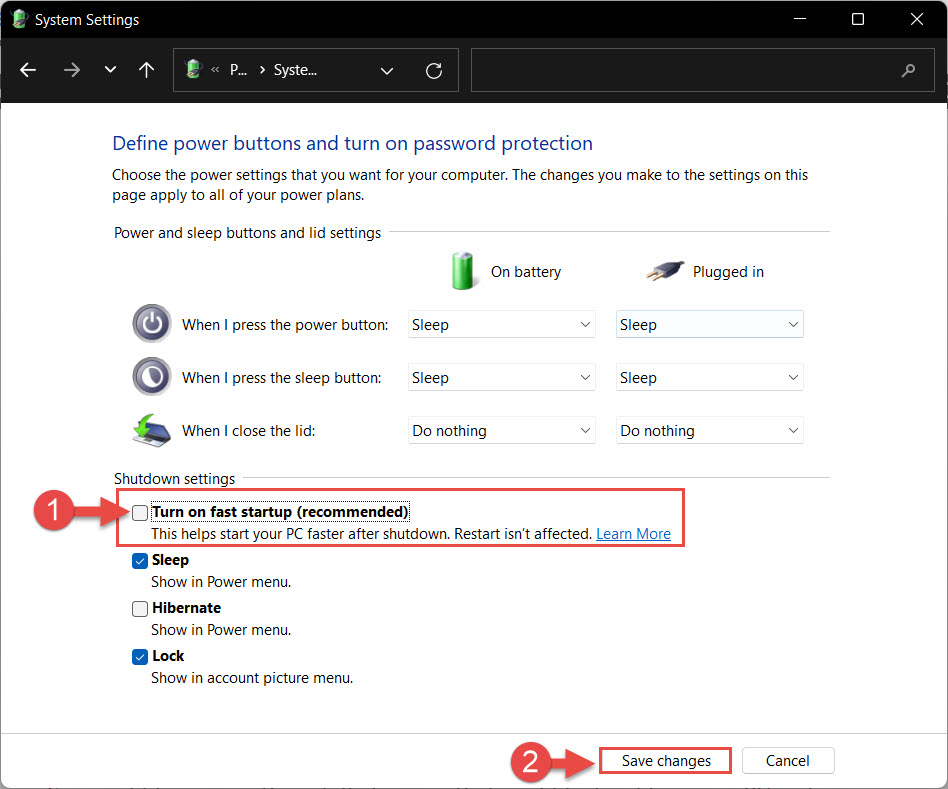The width and height of the screenshot is (948, 789).
Task: Uncheck the Sleep power menu checkbox
Action: point(140,561)
